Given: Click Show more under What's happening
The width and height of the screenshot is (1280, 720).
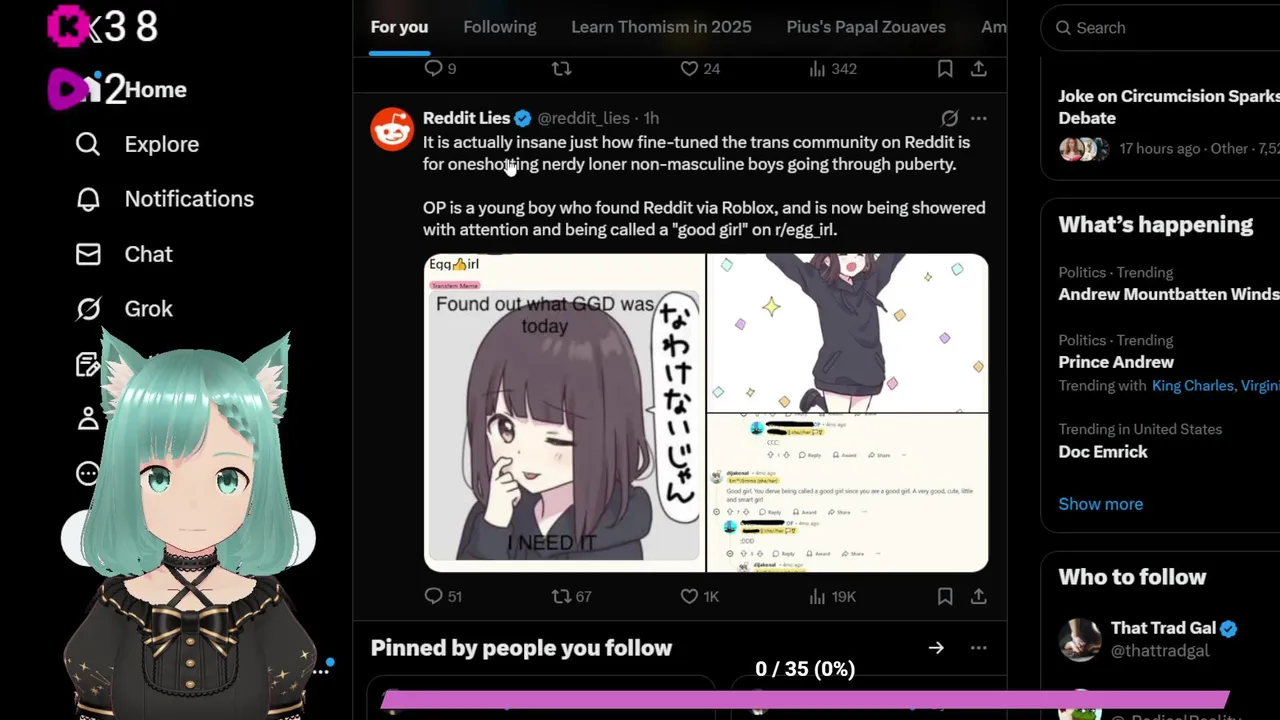Looking at the screenshot, I should [x=1101, y=504].
